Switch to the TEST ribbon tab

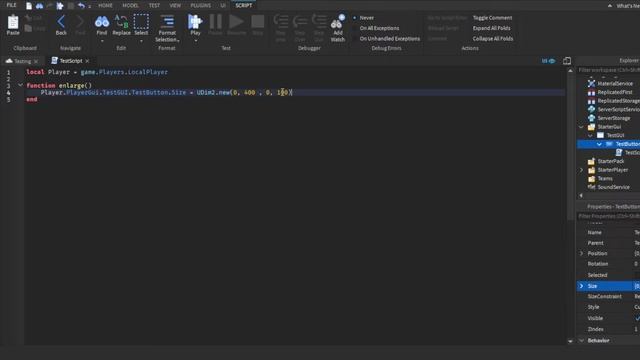pos(154,6)
